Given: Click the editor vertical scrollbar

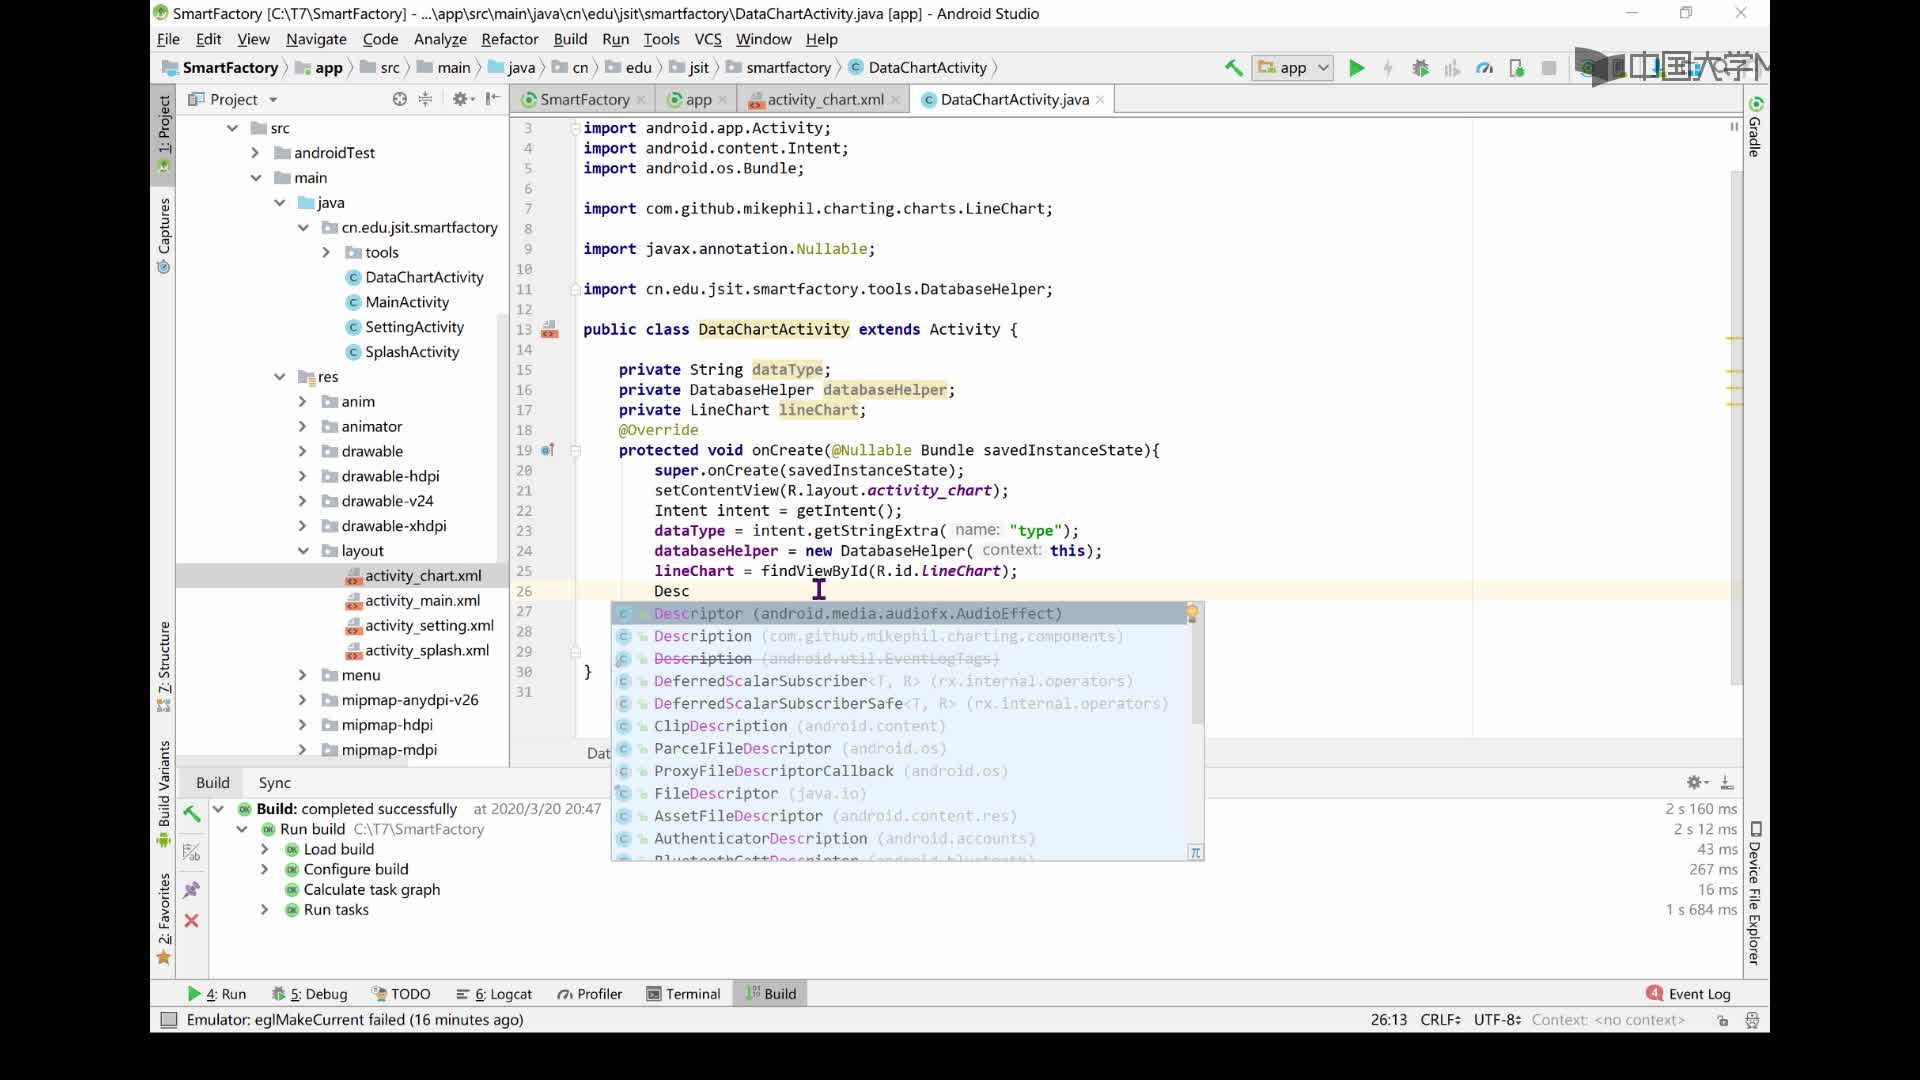Looking at the screenshot, I should point(1736,426).
